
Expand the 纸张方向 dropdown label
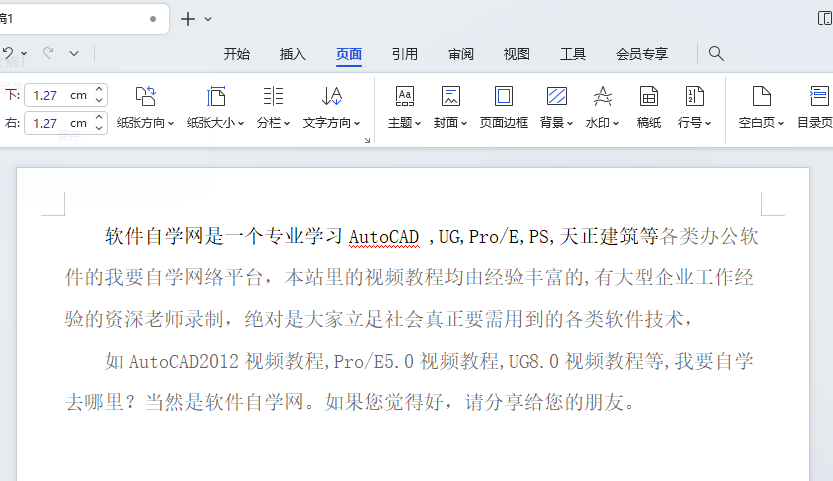(x=146, y=123)
